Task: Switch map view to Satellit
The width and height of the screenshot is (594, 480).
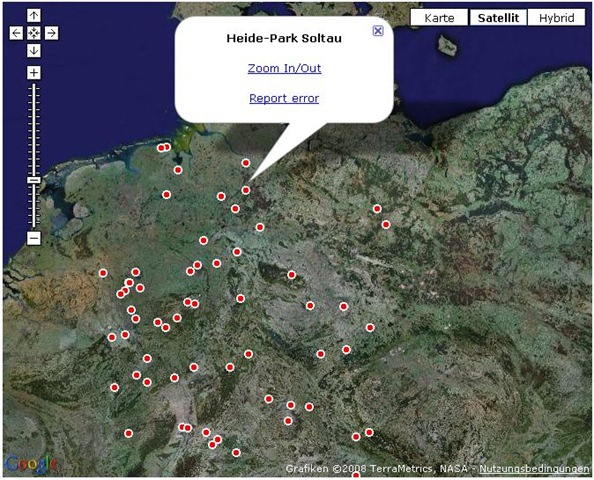Action: pyautogui.click(x=498, y=18)
